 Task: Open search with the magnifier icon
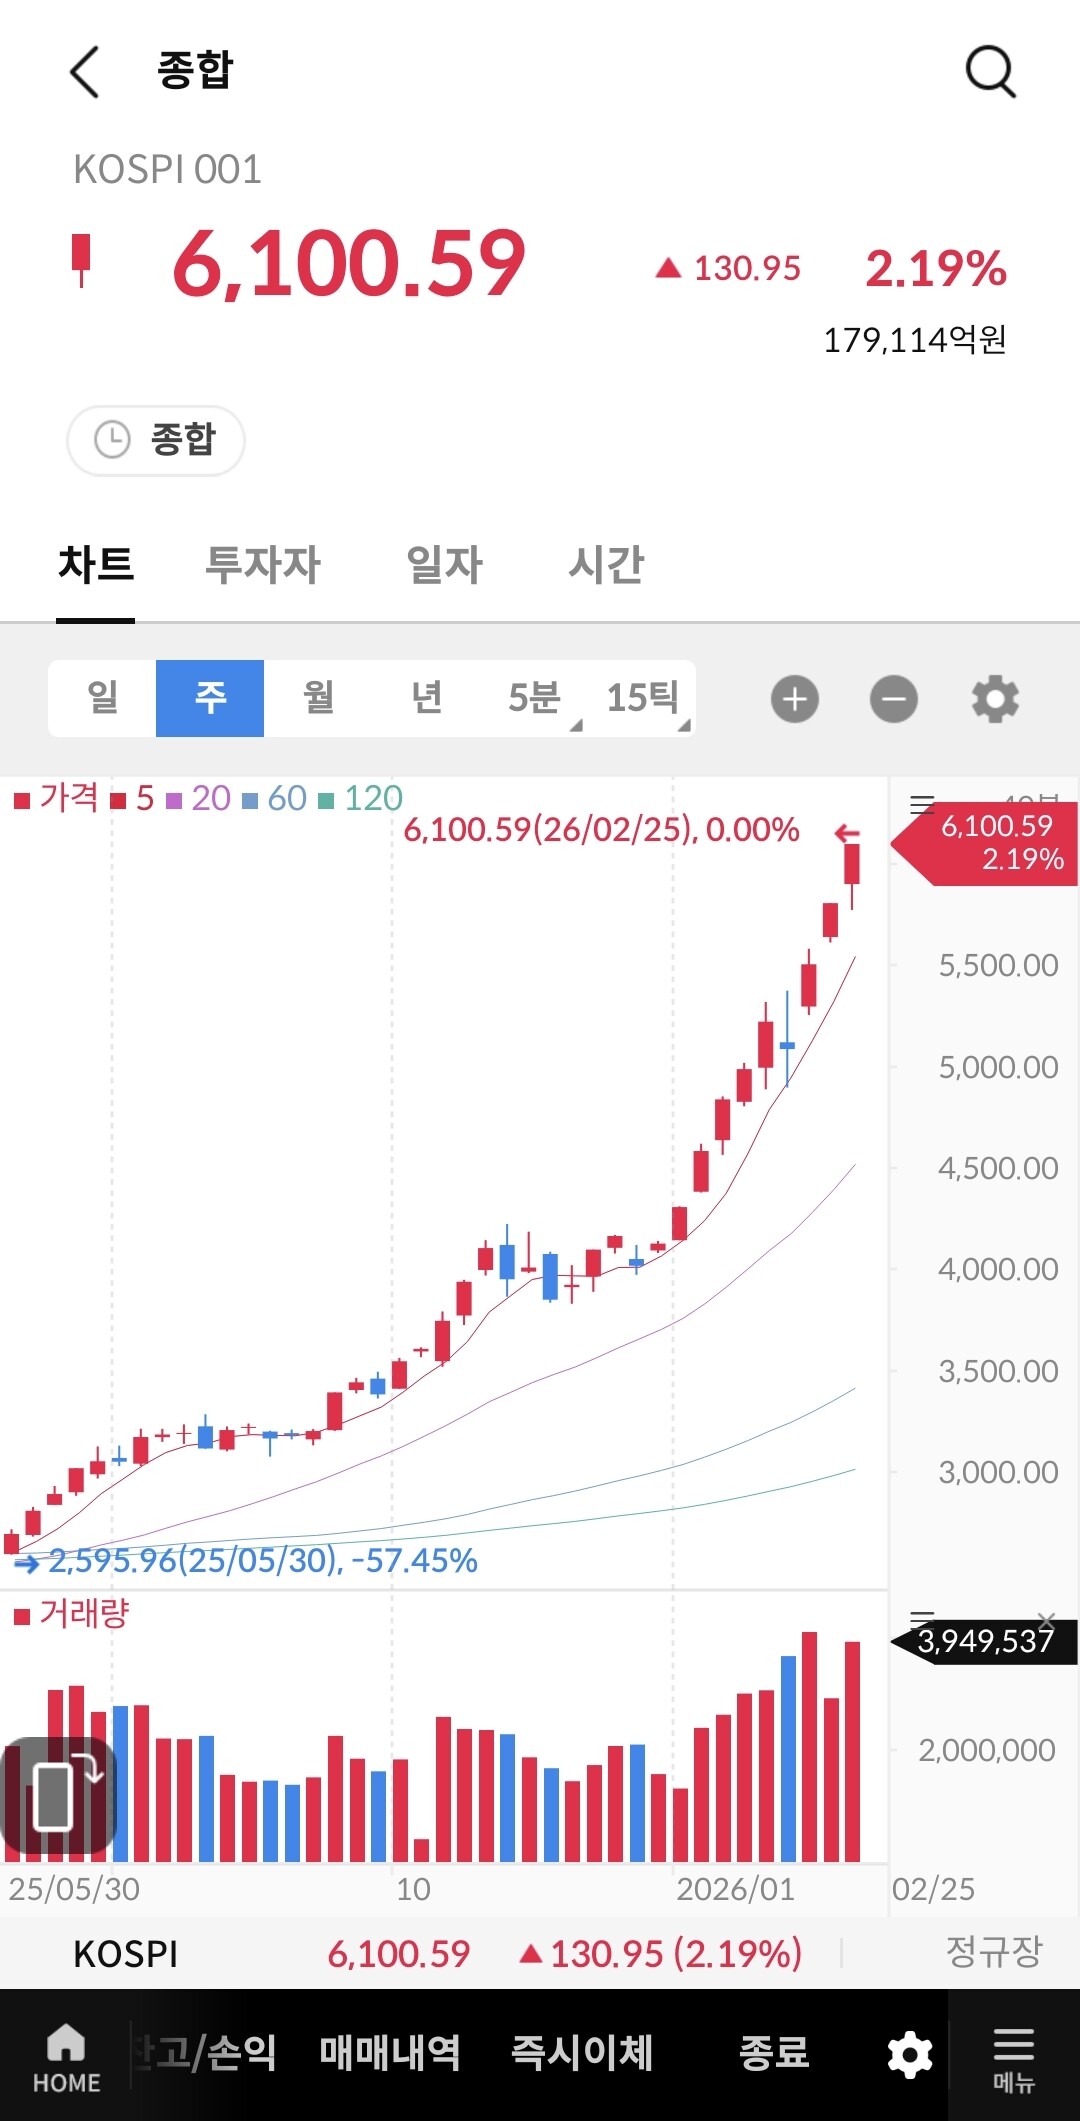pos(990,72)
